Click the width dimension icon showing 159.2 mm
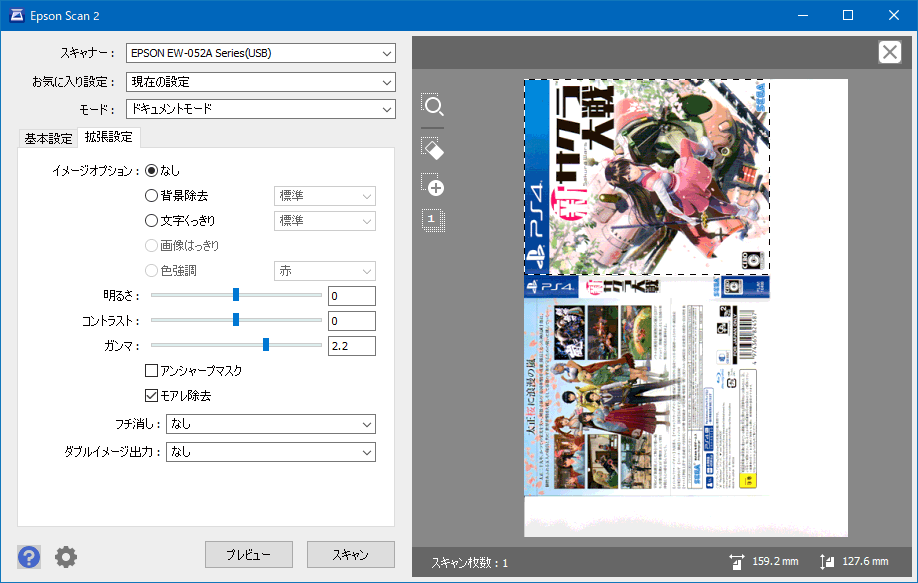918x583 pixels. (736, 562)
